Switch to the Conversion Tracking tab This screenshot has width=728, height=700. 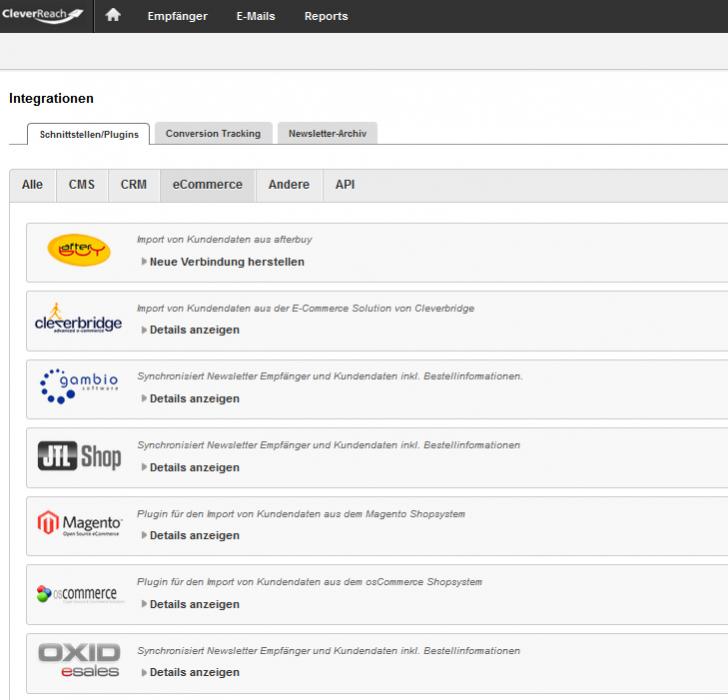213,133
